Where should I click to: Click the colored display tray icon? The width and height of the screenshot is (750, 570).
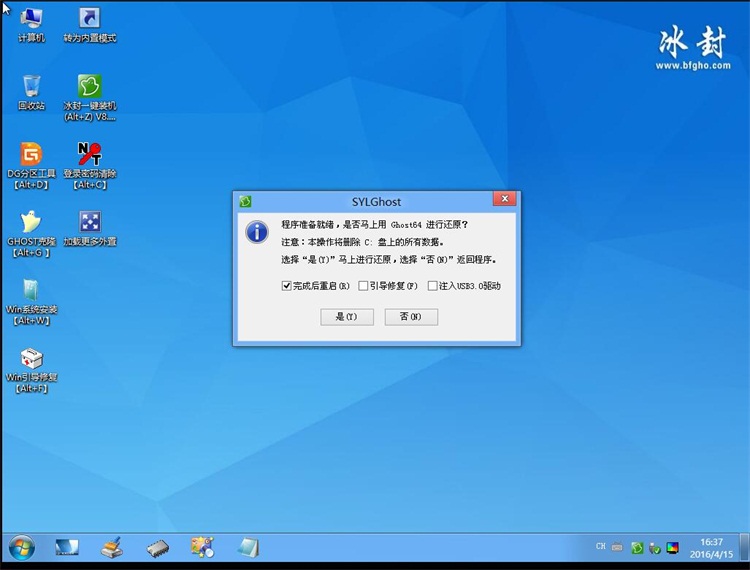673,548
